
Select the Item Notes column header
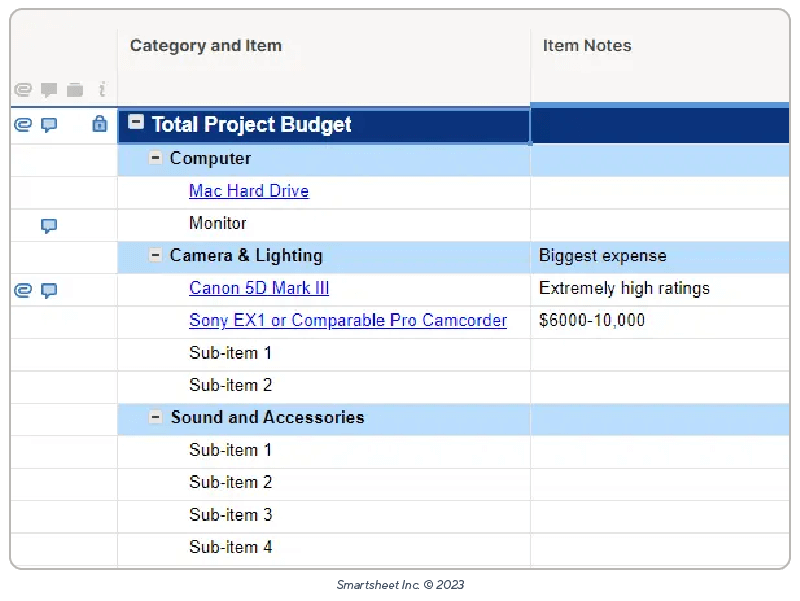point(586,45)
